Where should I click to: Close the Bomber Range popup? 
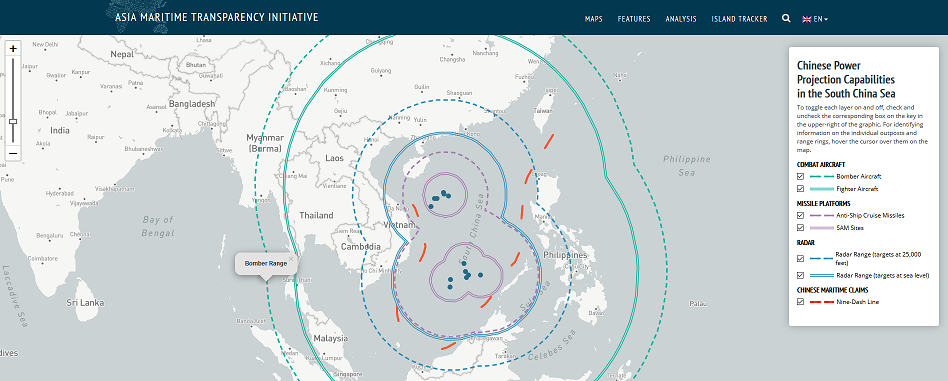pos(291,258)
